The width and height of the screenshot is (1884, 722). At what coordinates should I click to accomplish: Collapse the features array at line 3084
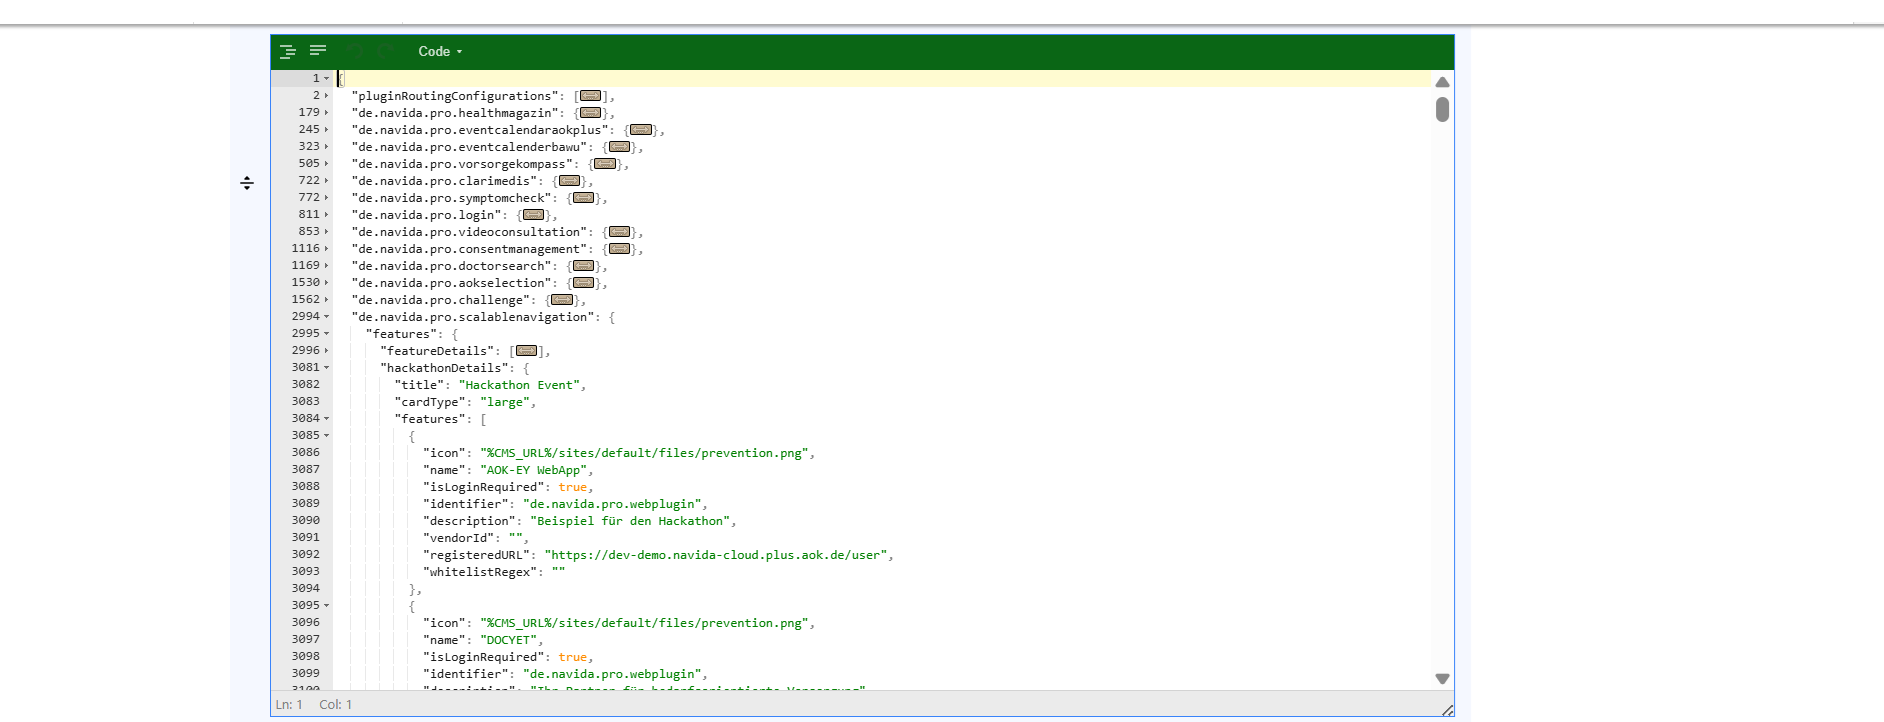coord(326,419)
